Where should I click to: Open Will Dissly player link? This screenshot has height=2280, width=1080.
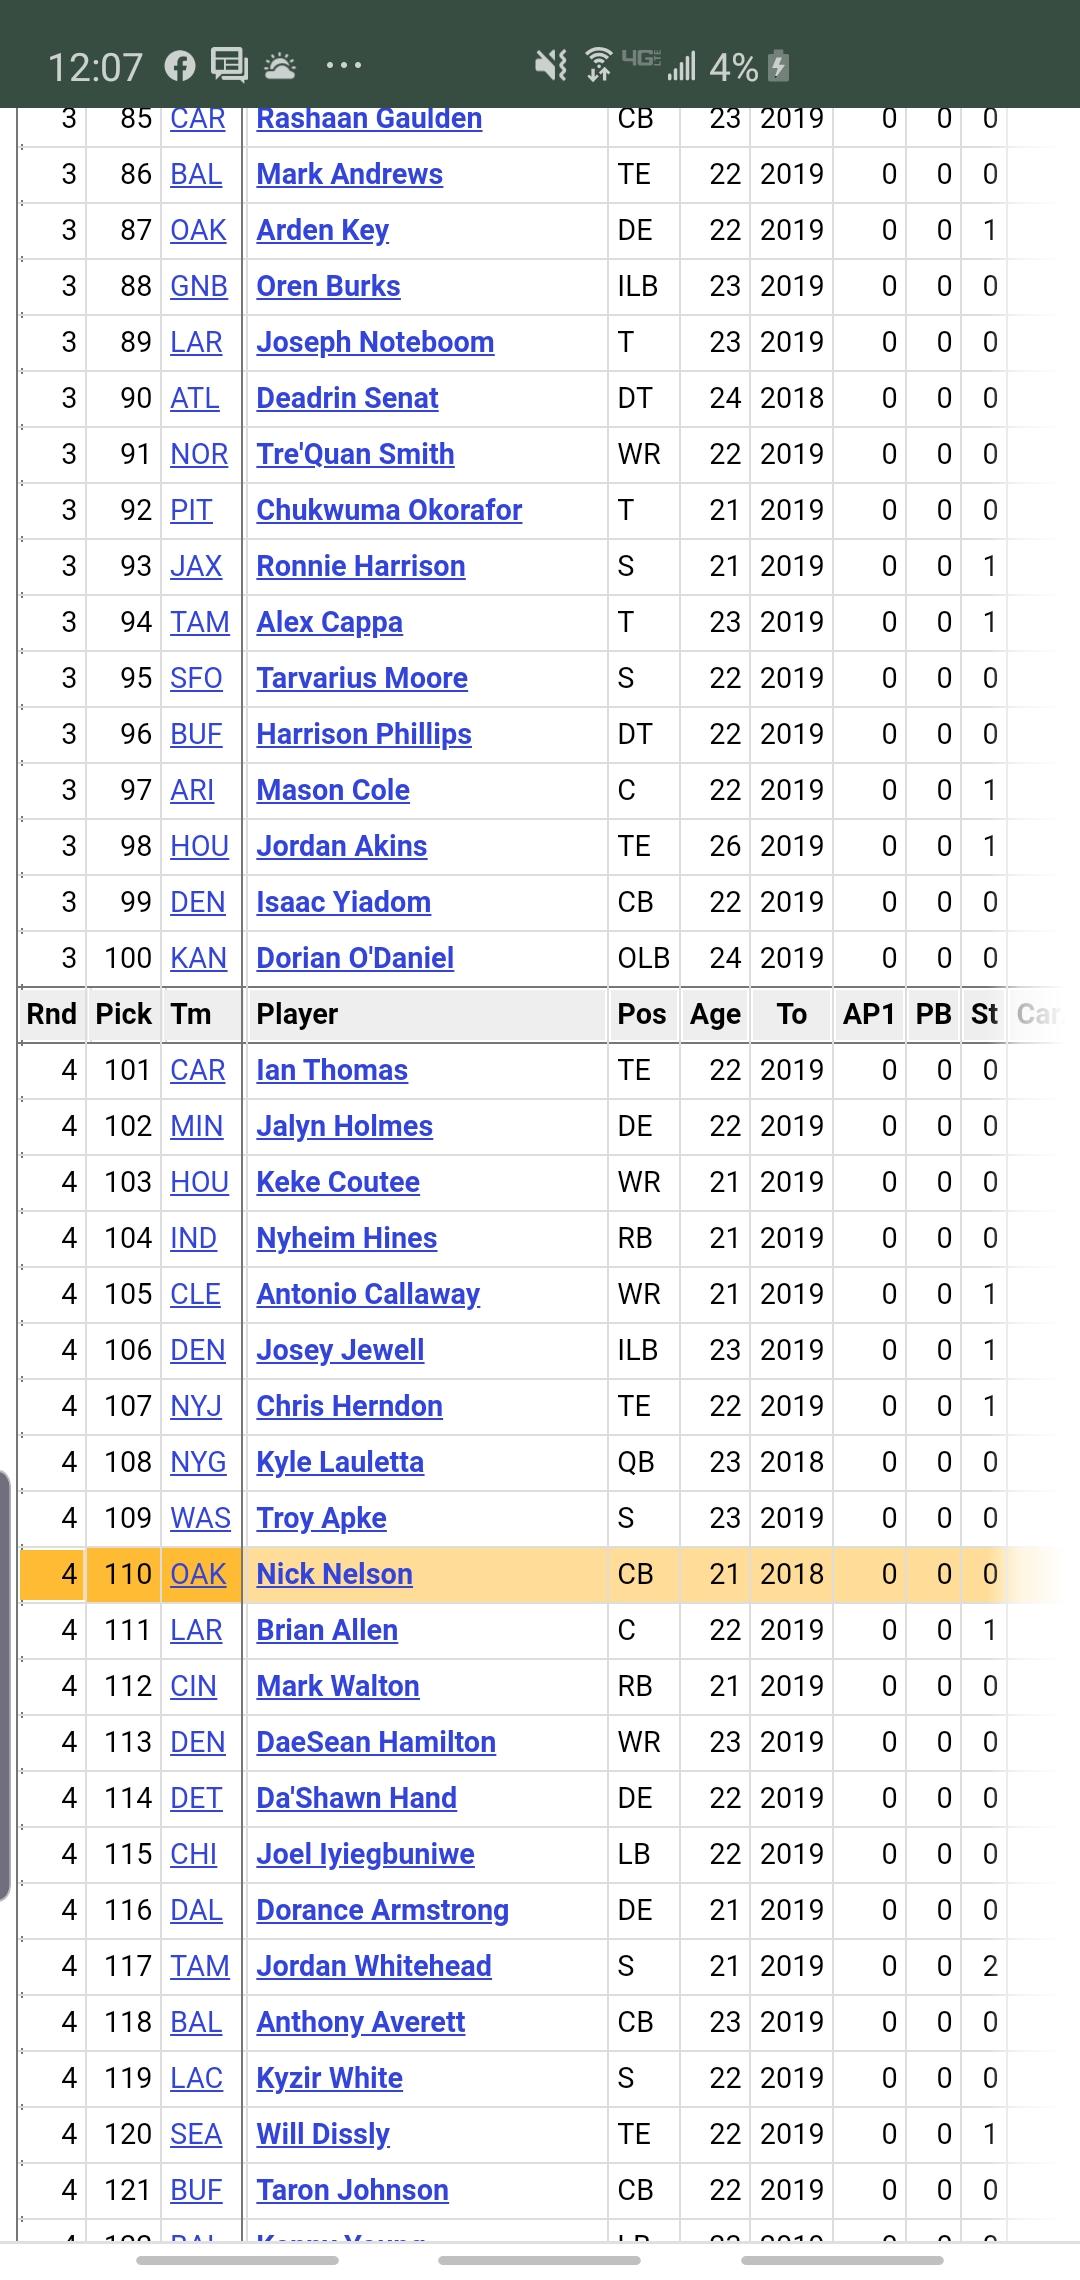pos(323,2134)
